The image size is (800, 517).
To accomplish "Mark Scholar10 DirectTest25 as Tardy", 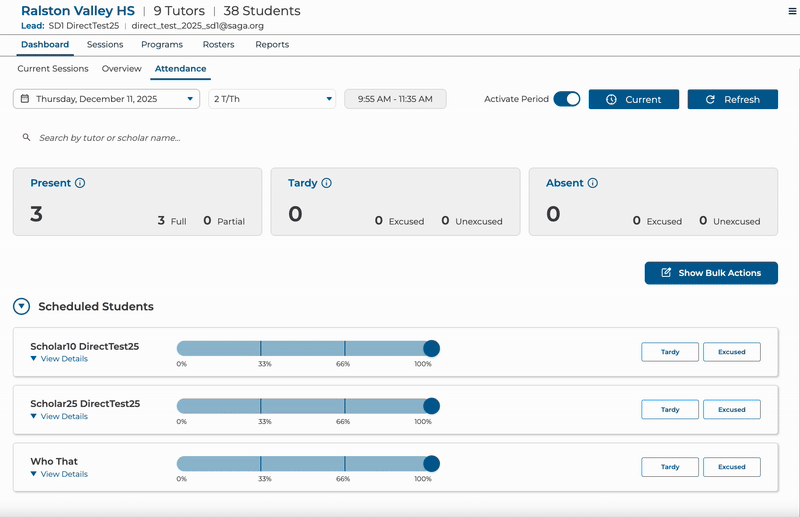I will [x=670, y=352].
